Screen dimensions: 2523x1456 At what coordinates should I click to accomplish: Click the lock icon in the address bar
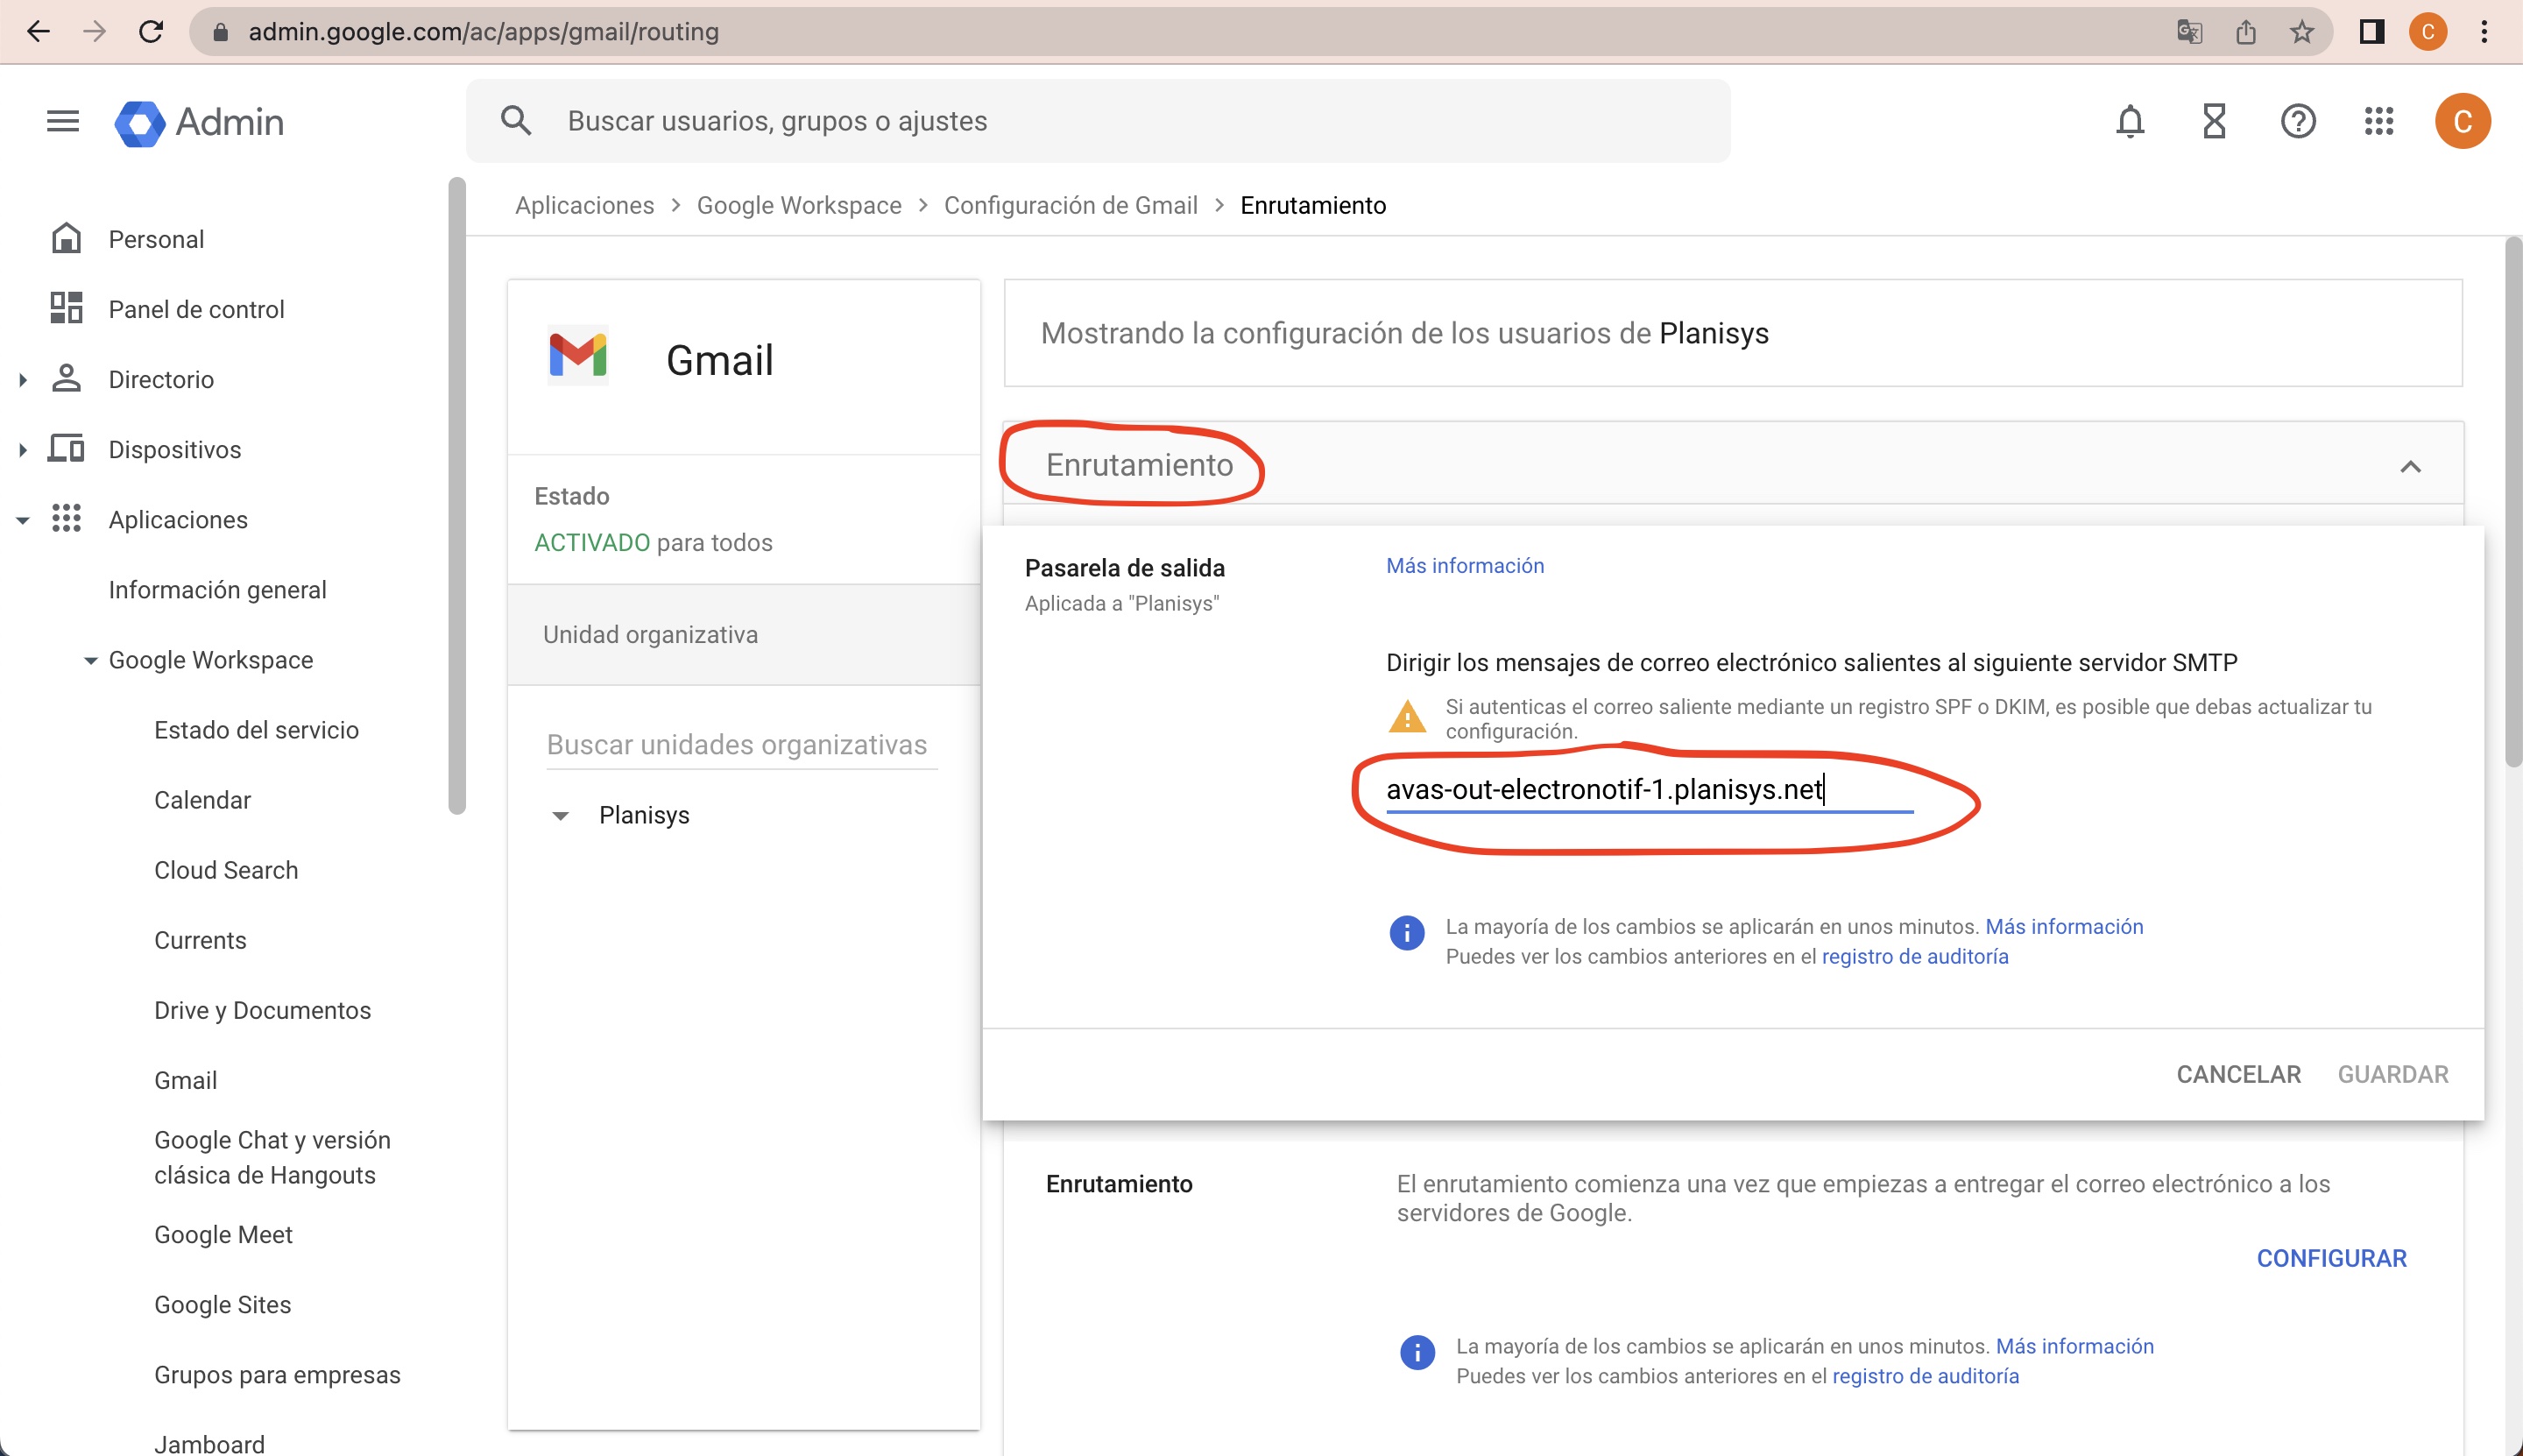tap(221, 32)
